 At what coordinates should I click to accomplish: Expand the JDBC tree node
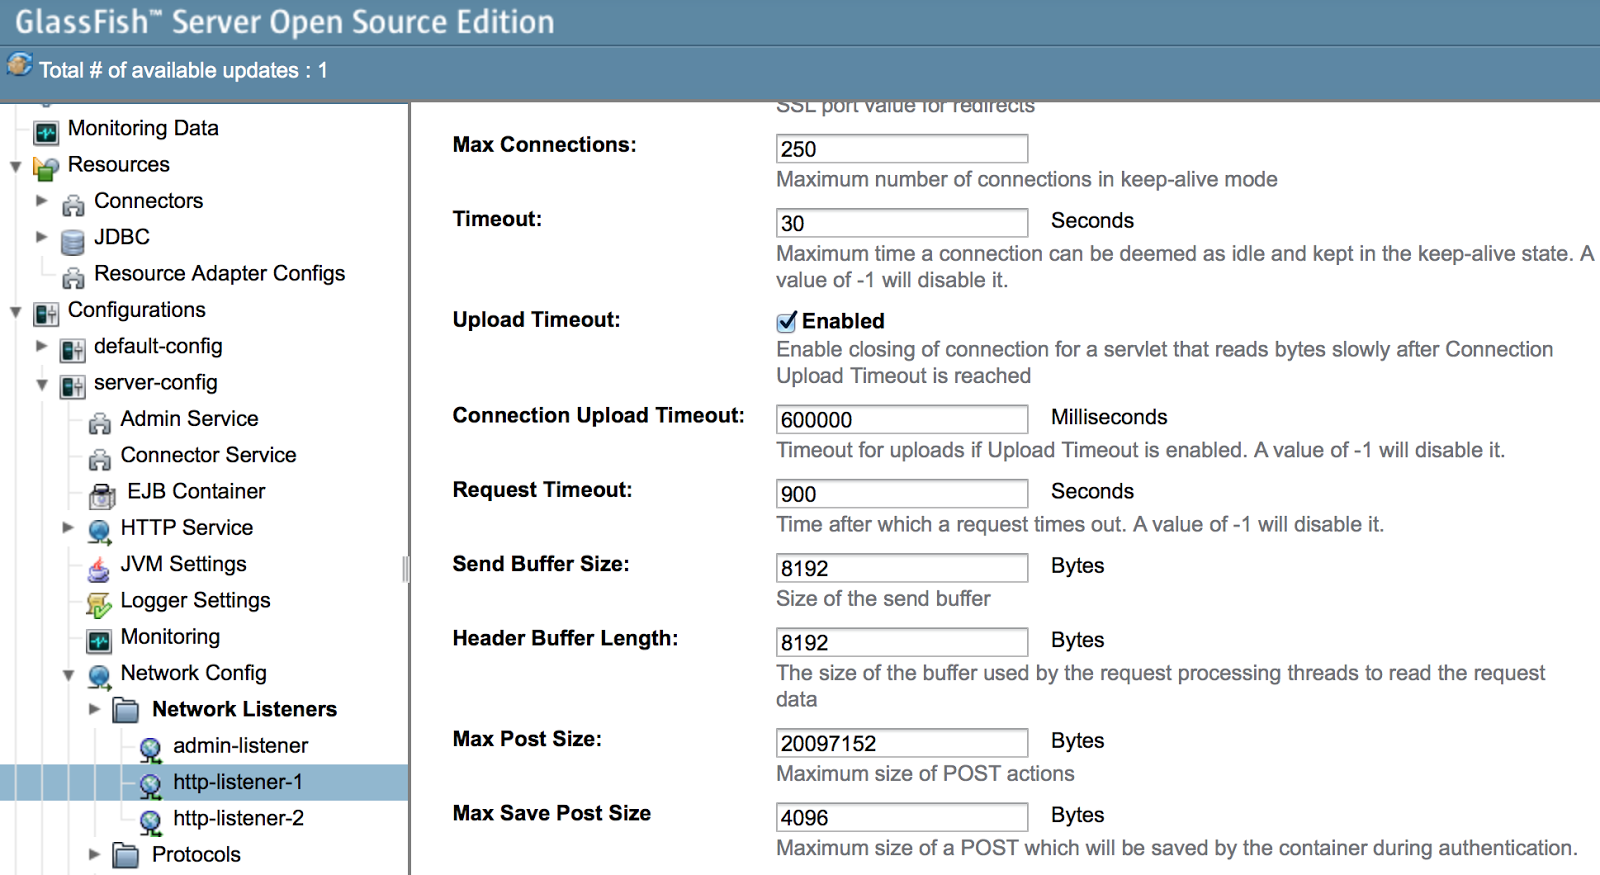(x=42, y=237)
